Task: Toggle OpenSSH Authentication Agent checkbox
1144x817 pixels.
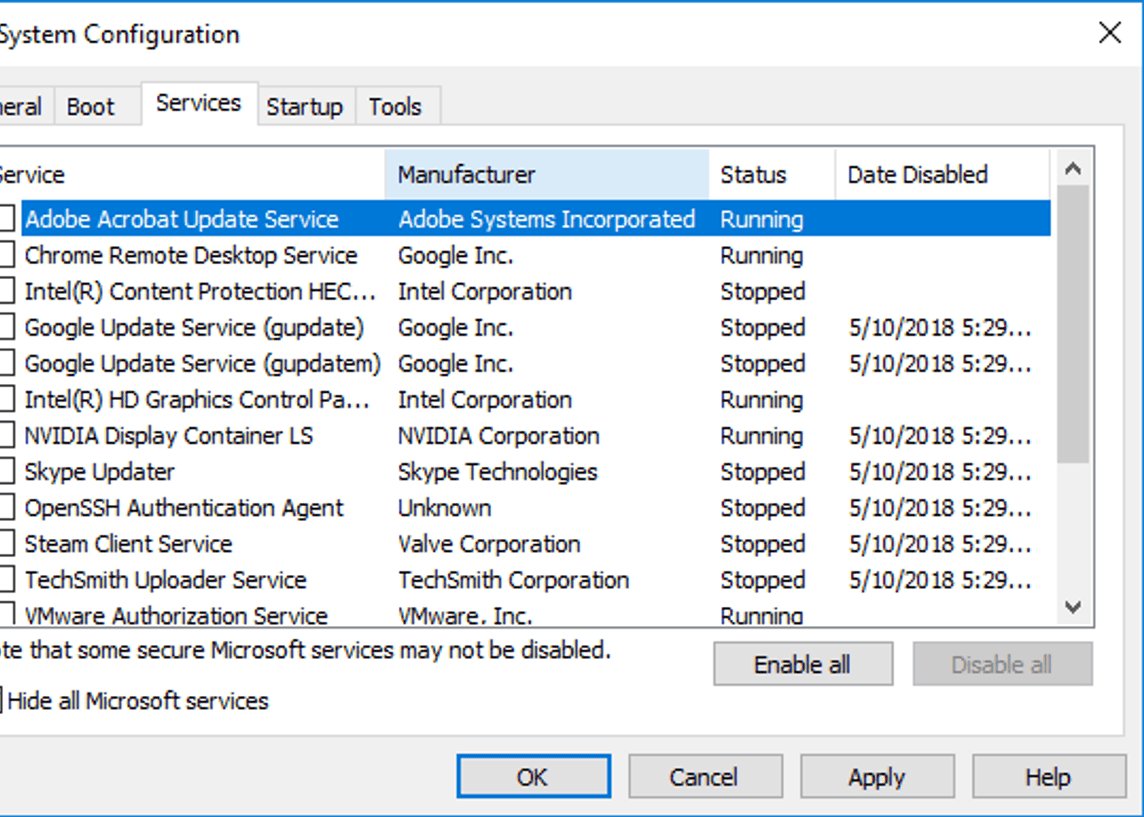Action: 6,508
